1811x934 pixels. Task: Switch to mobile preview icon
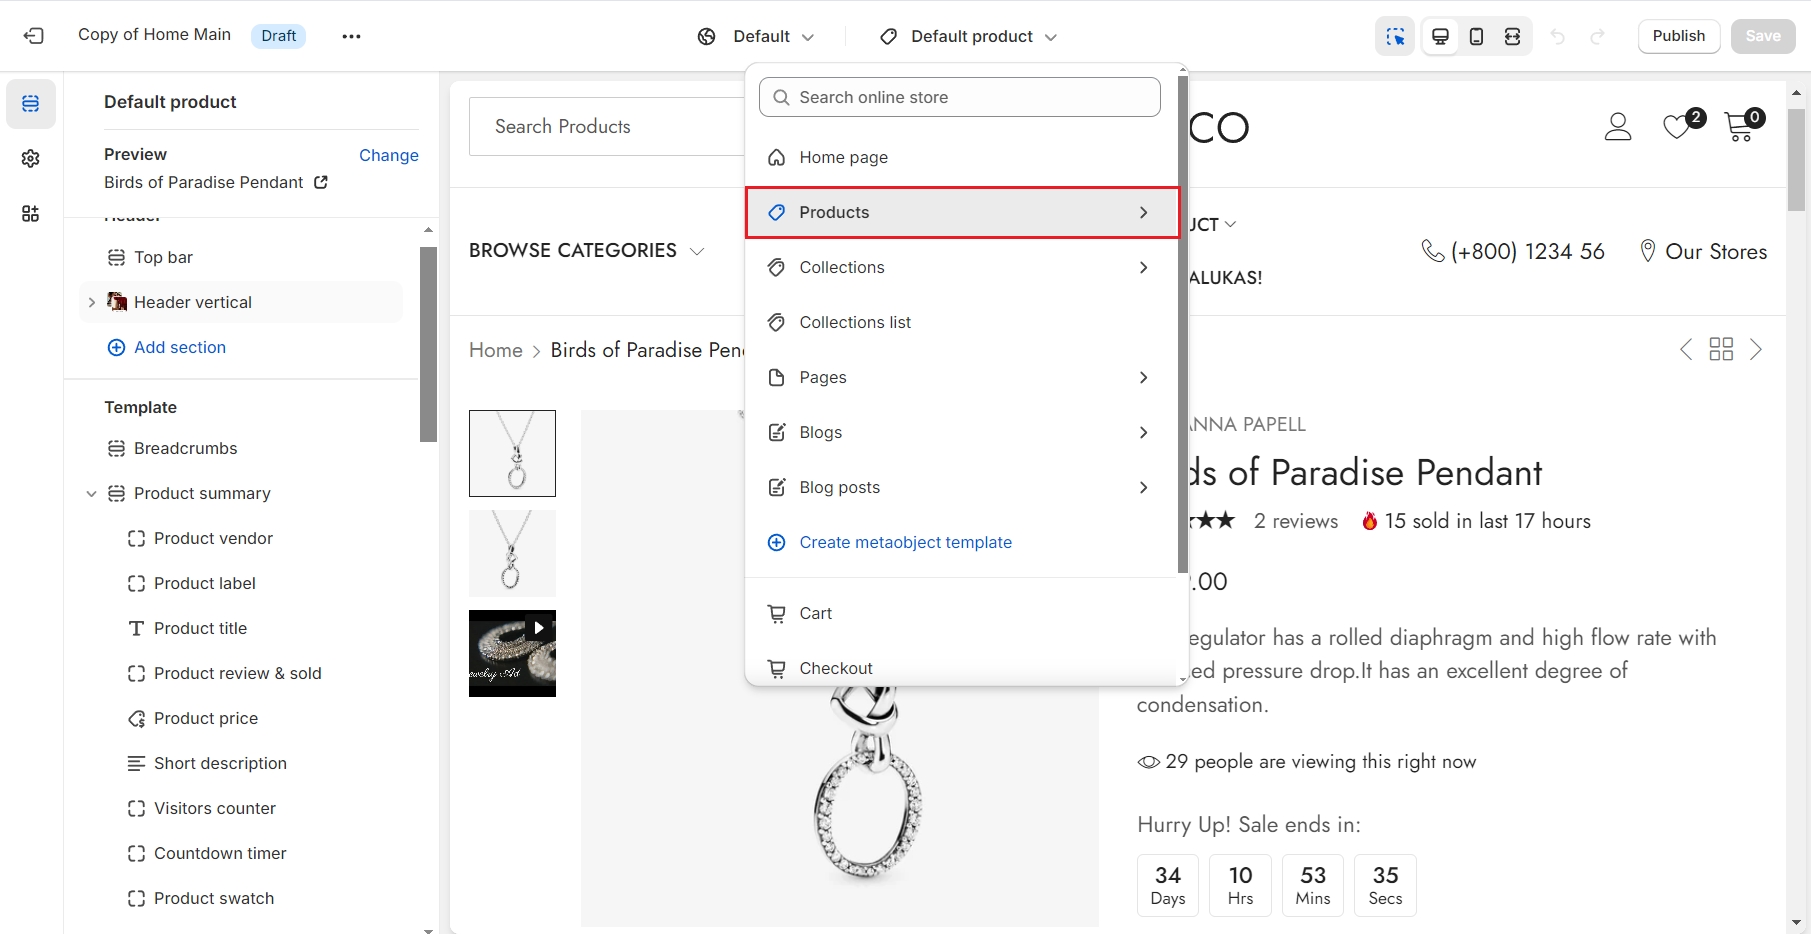[1476, 36]
